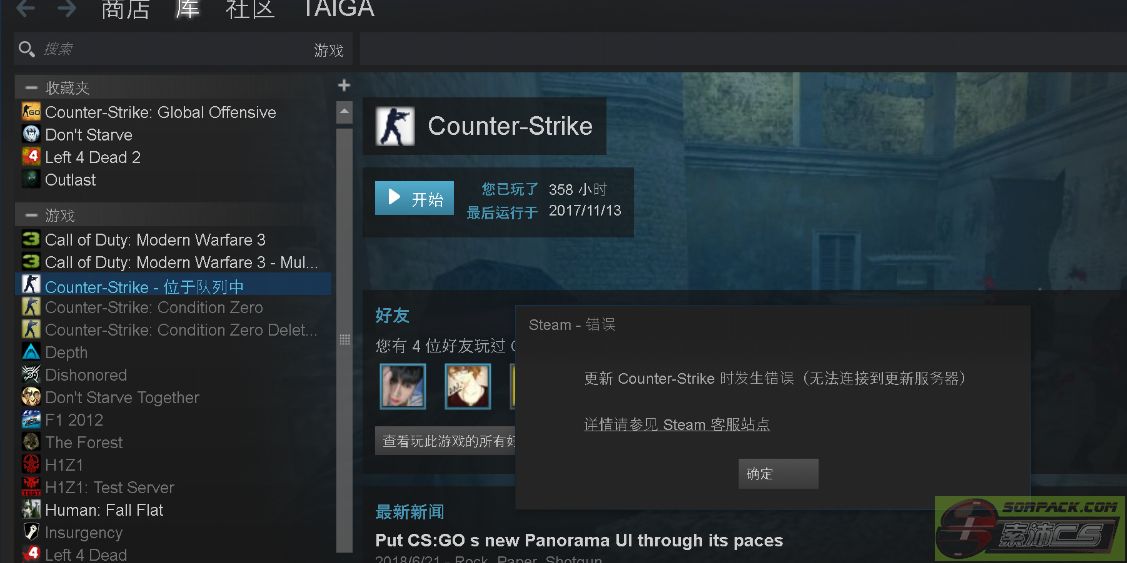Click the library list scroll-up arrow
Screen dimensions: 1127x563
(344, 112)
